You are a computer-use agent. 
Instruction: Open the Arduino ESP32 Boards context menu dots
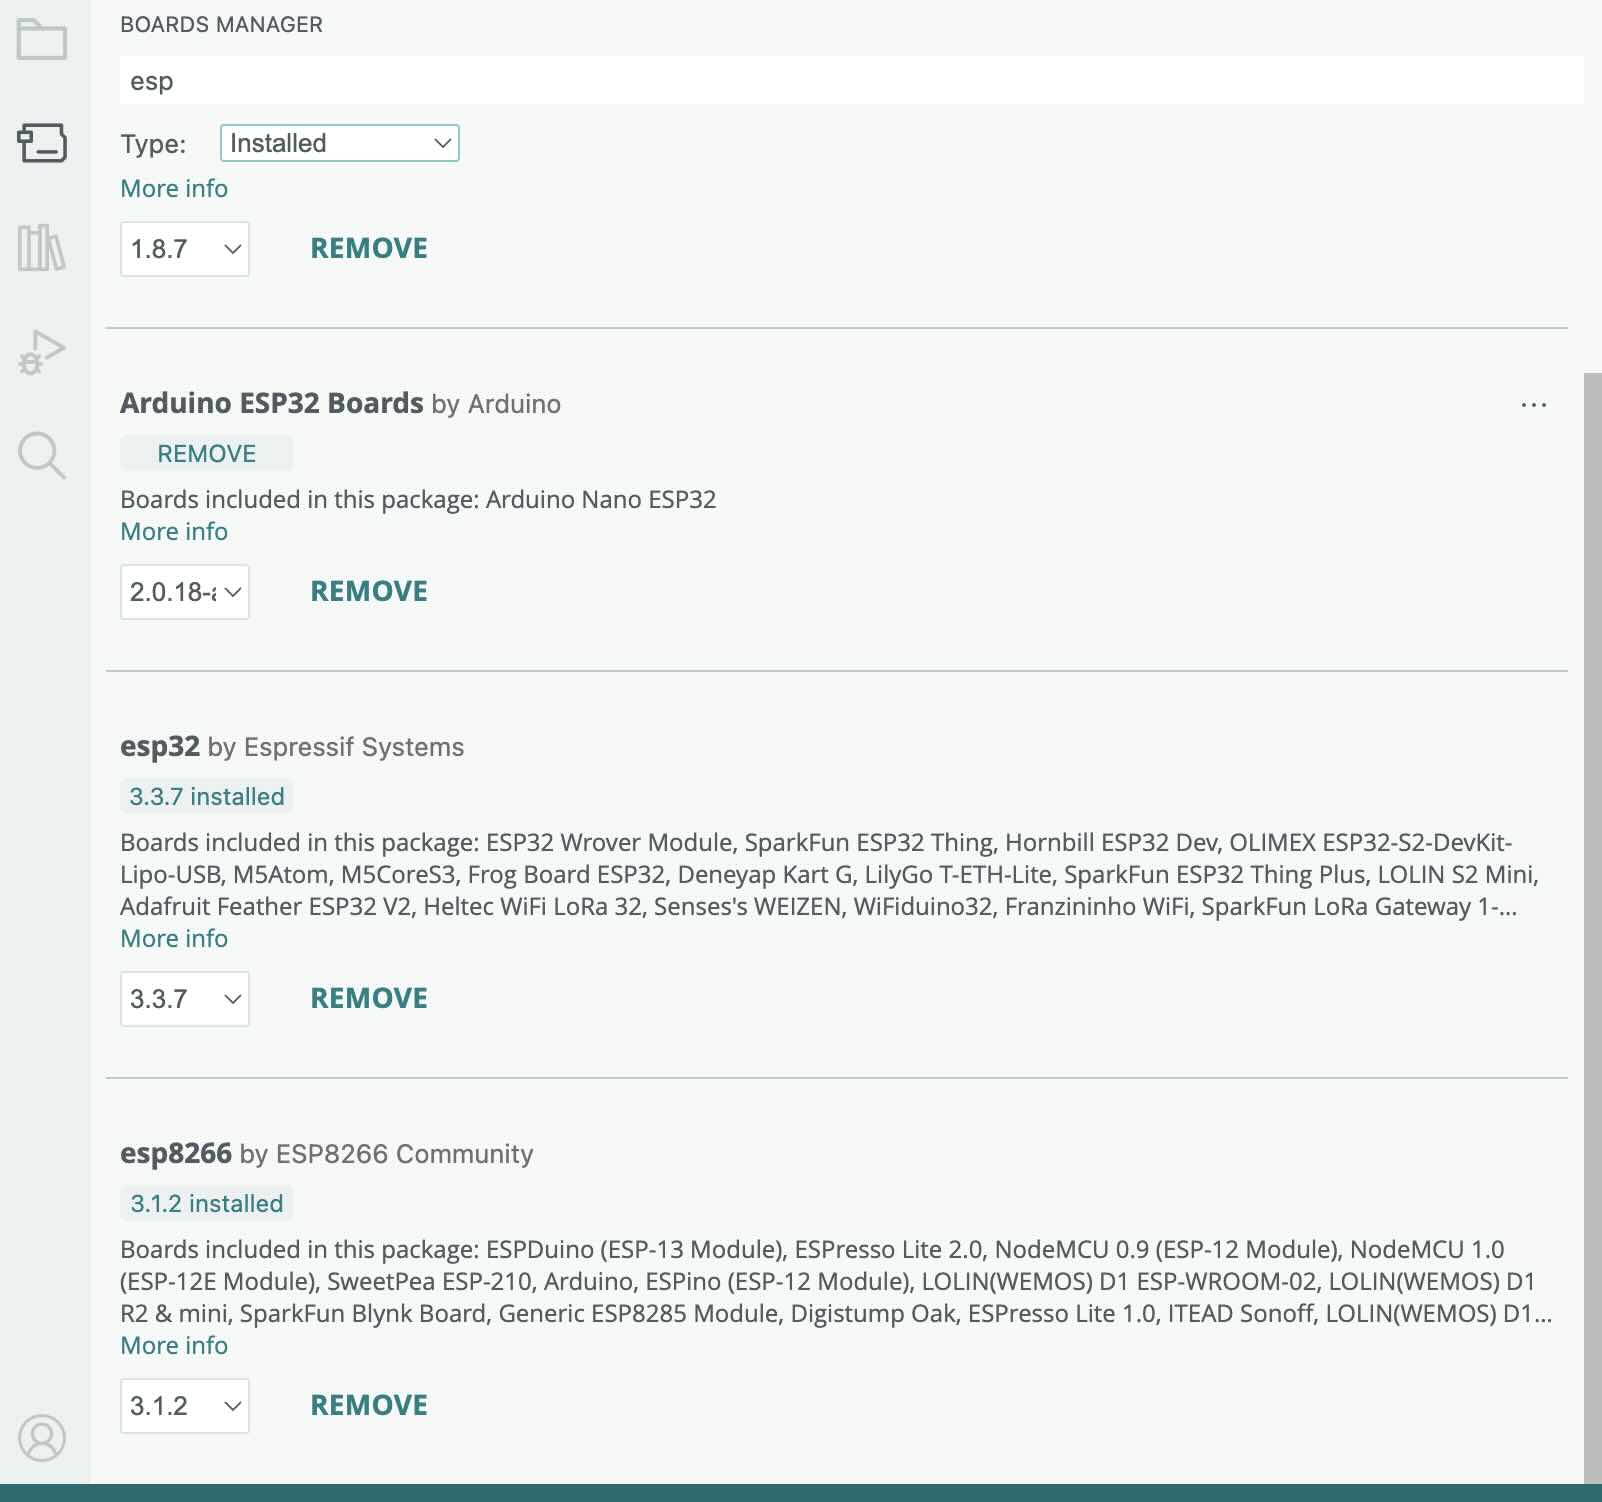[1533, 404]
